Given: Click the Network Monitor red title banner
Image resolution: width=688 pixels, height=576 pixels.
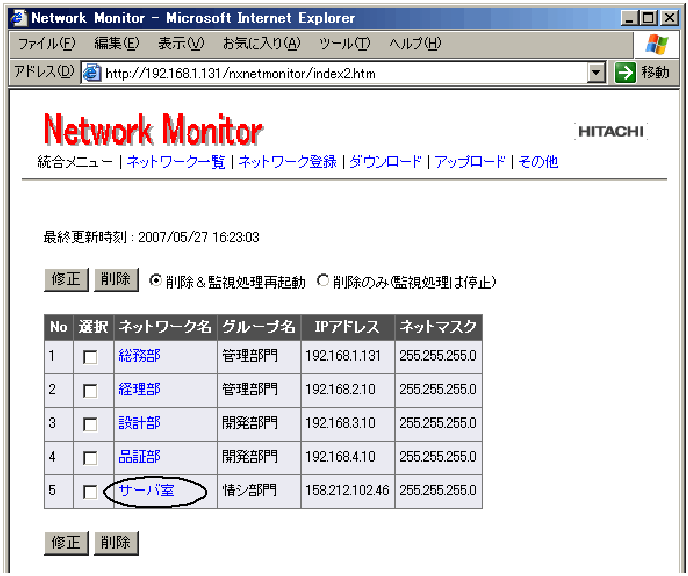Looking at the screenshot, I should 153,129.
